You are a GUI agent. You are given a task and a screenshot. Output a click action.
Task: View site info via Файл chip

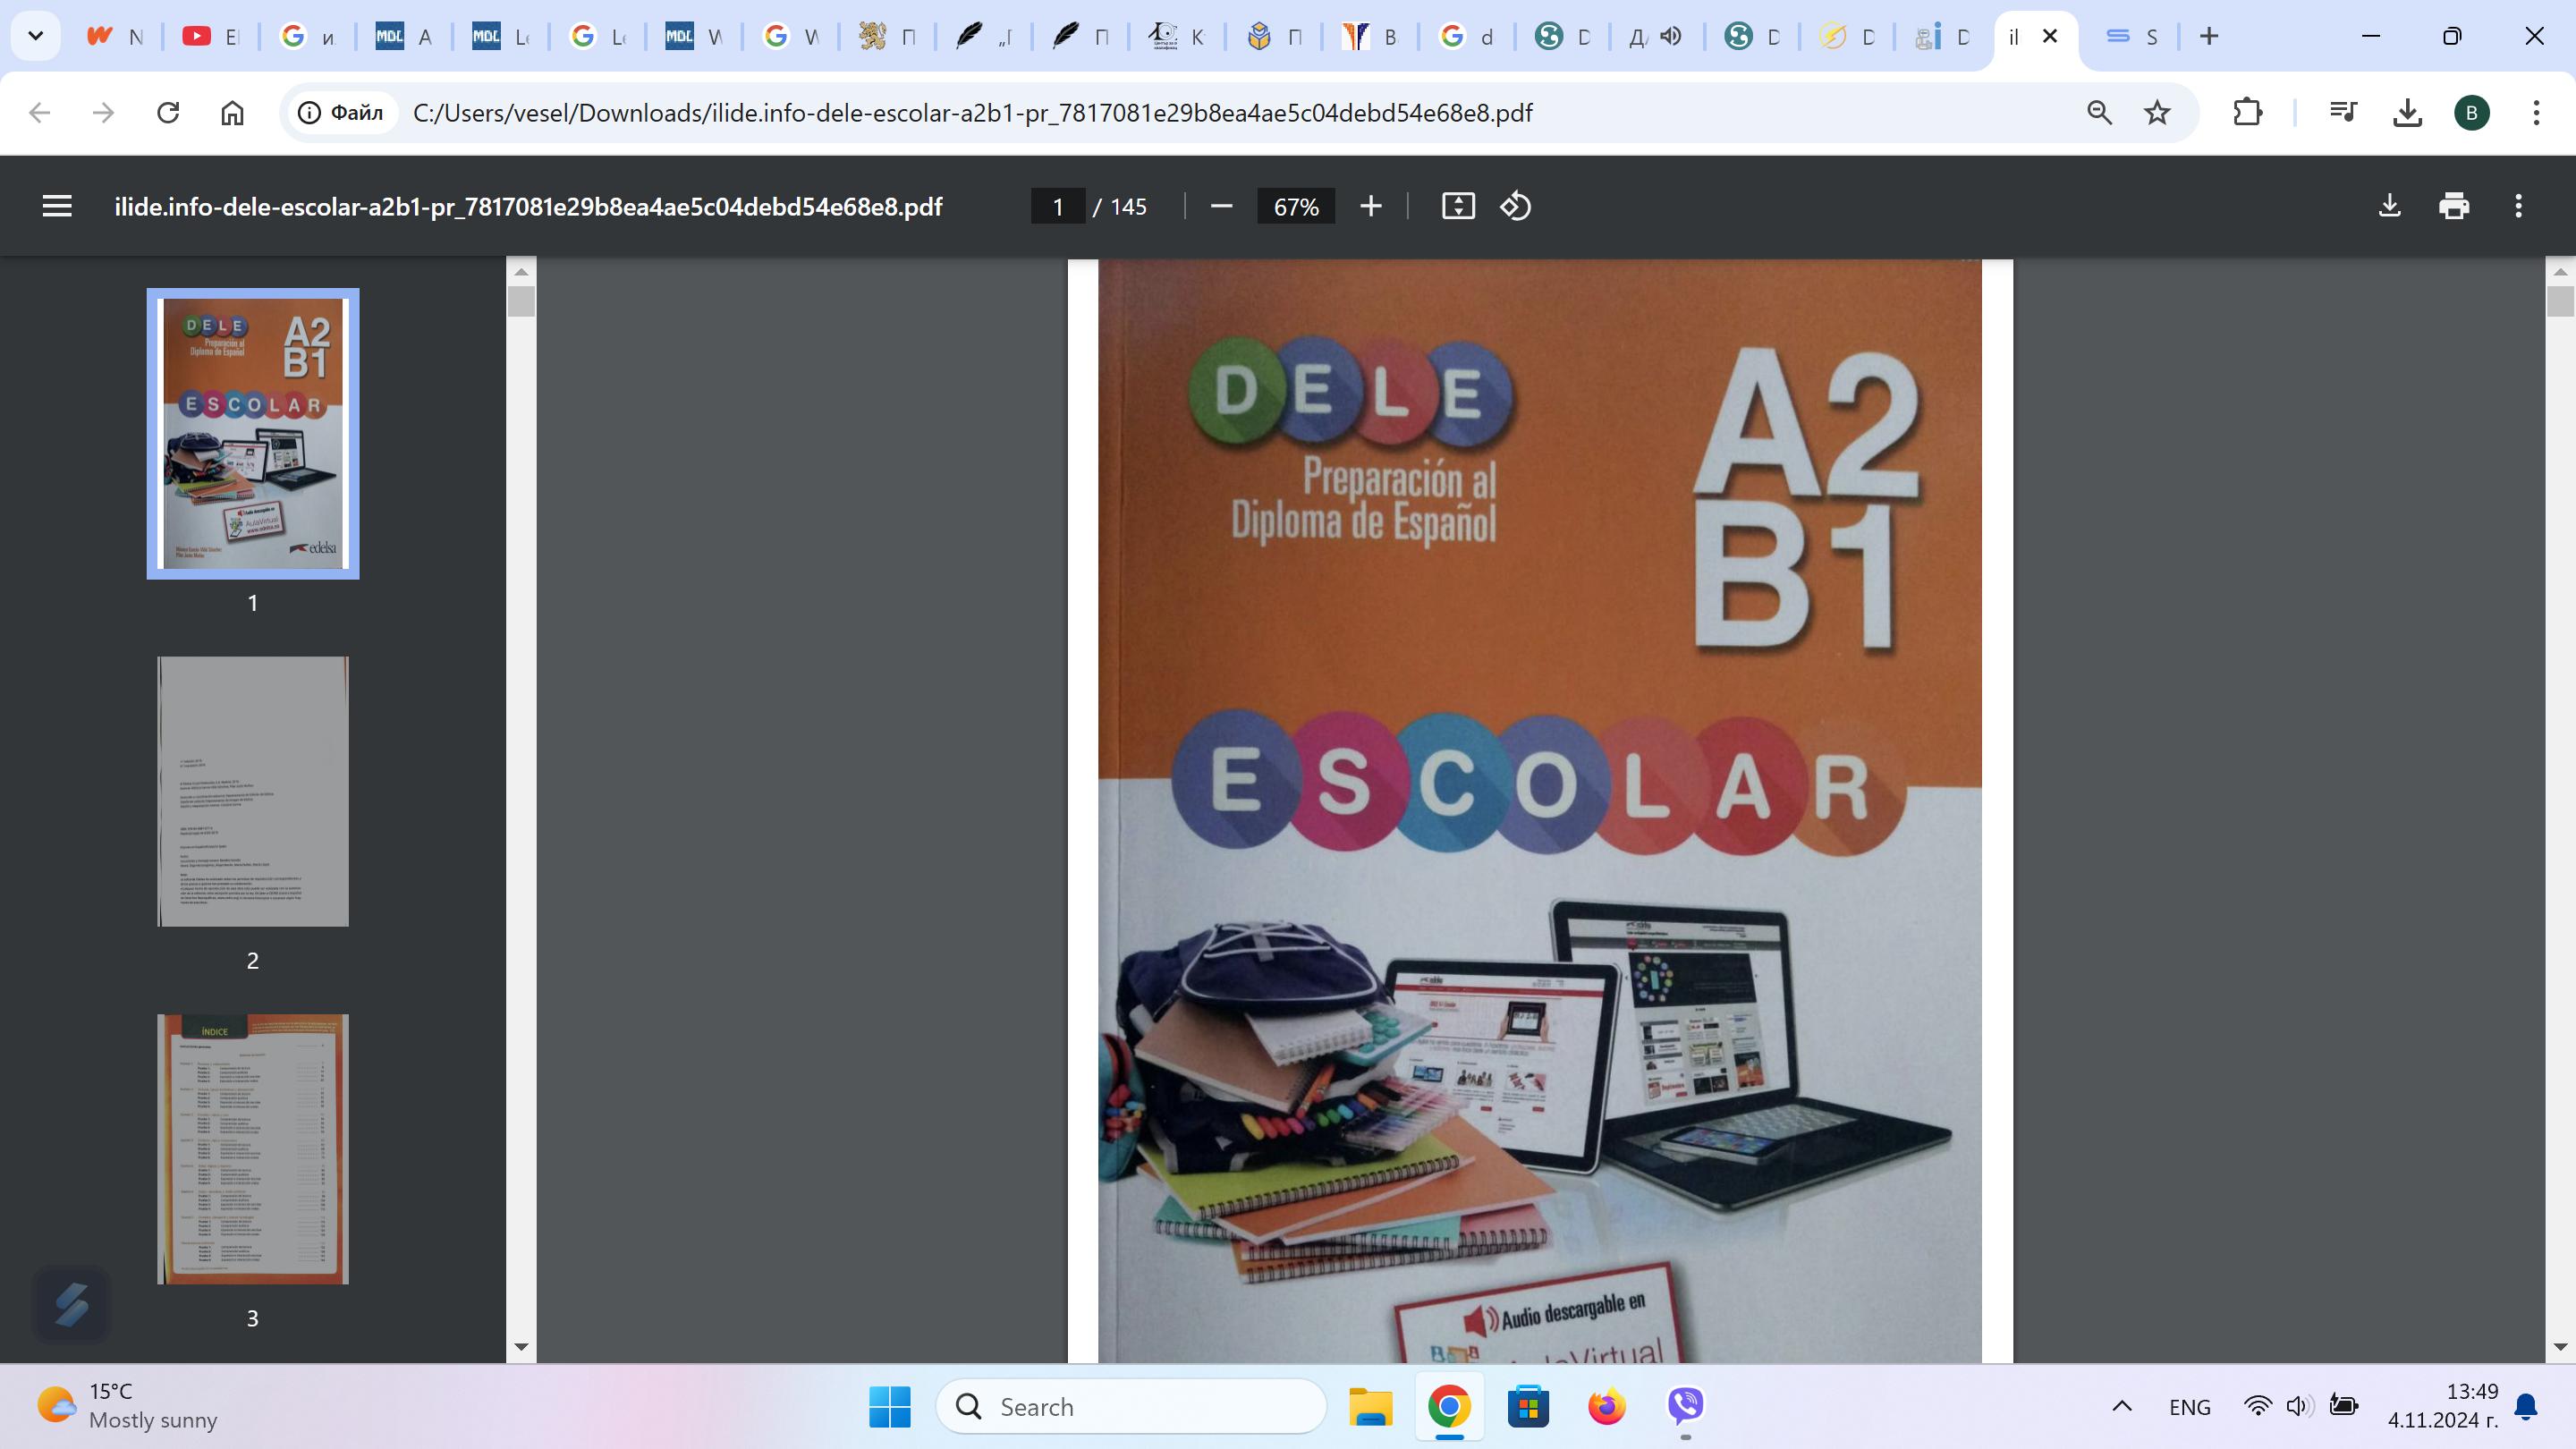coord(341,113)
